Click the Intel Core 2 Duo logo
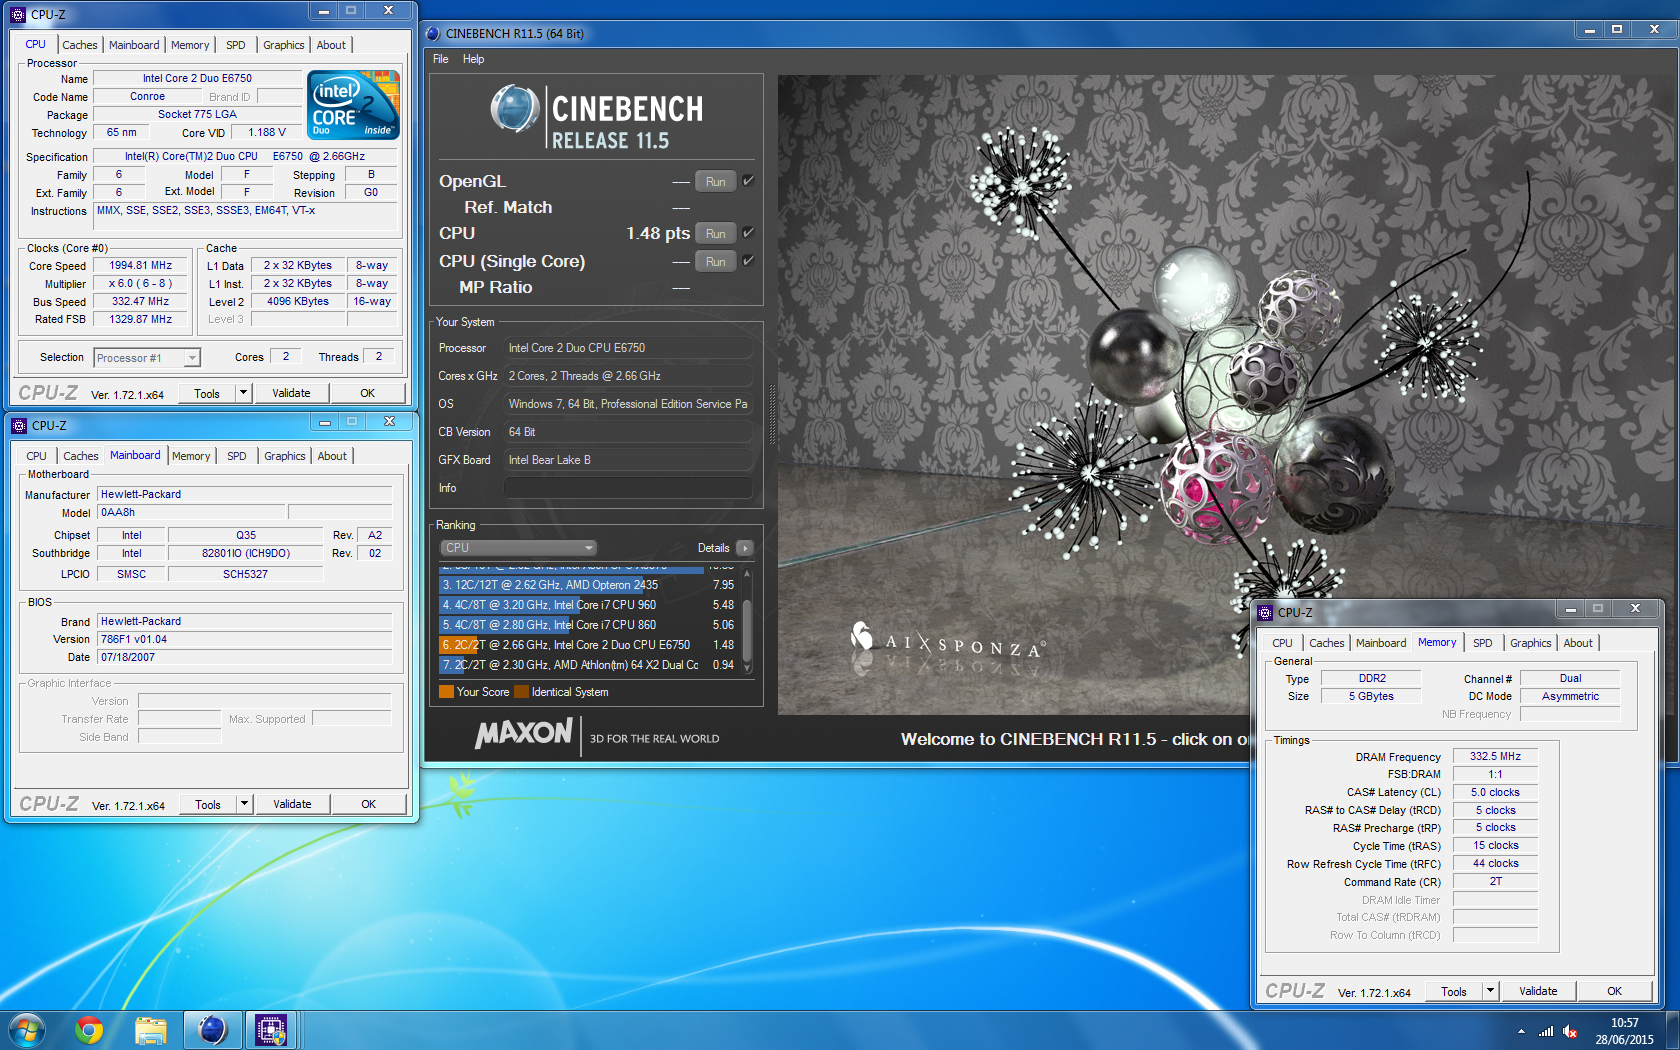This screenshot has height=1050, width=1680. coord(353,104)
